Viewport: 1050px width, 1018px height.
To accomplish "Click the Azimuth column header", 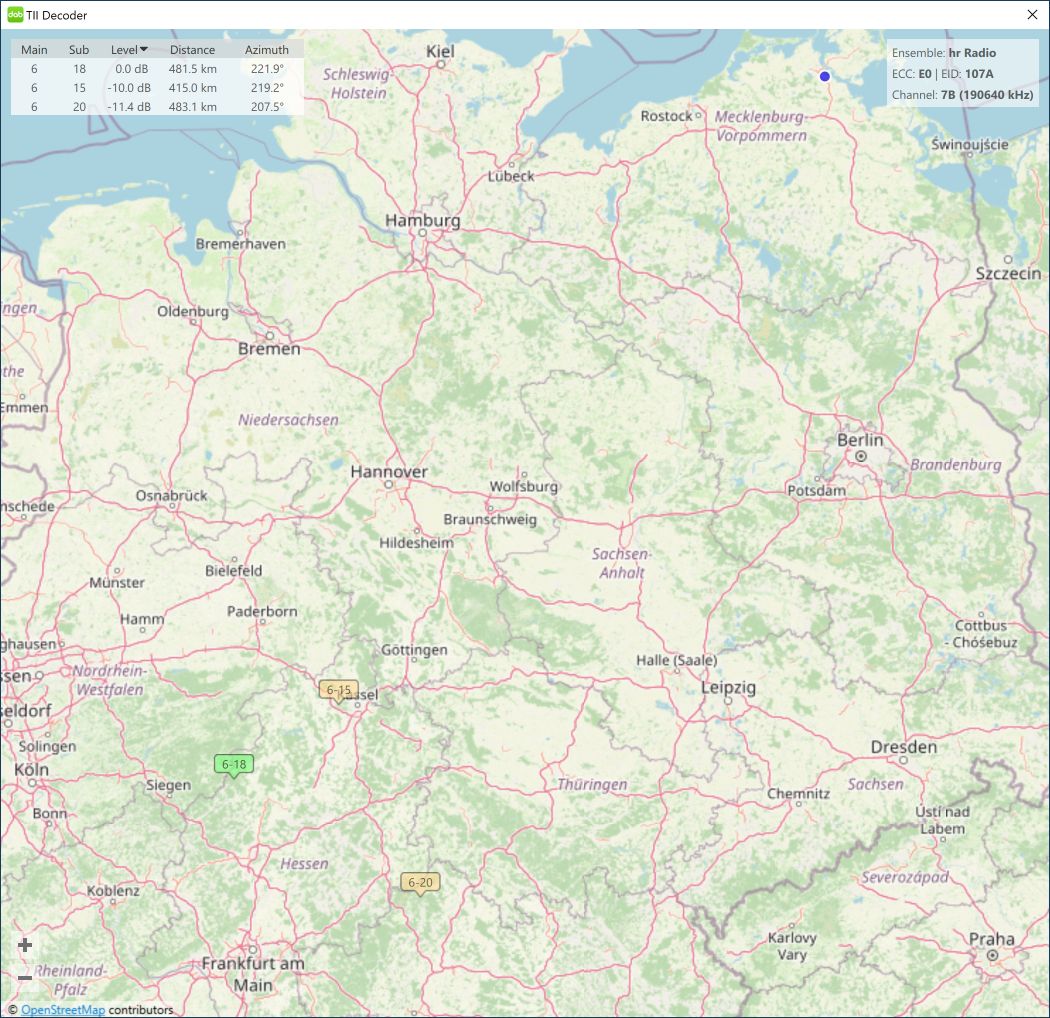I will tap(266, 50).
